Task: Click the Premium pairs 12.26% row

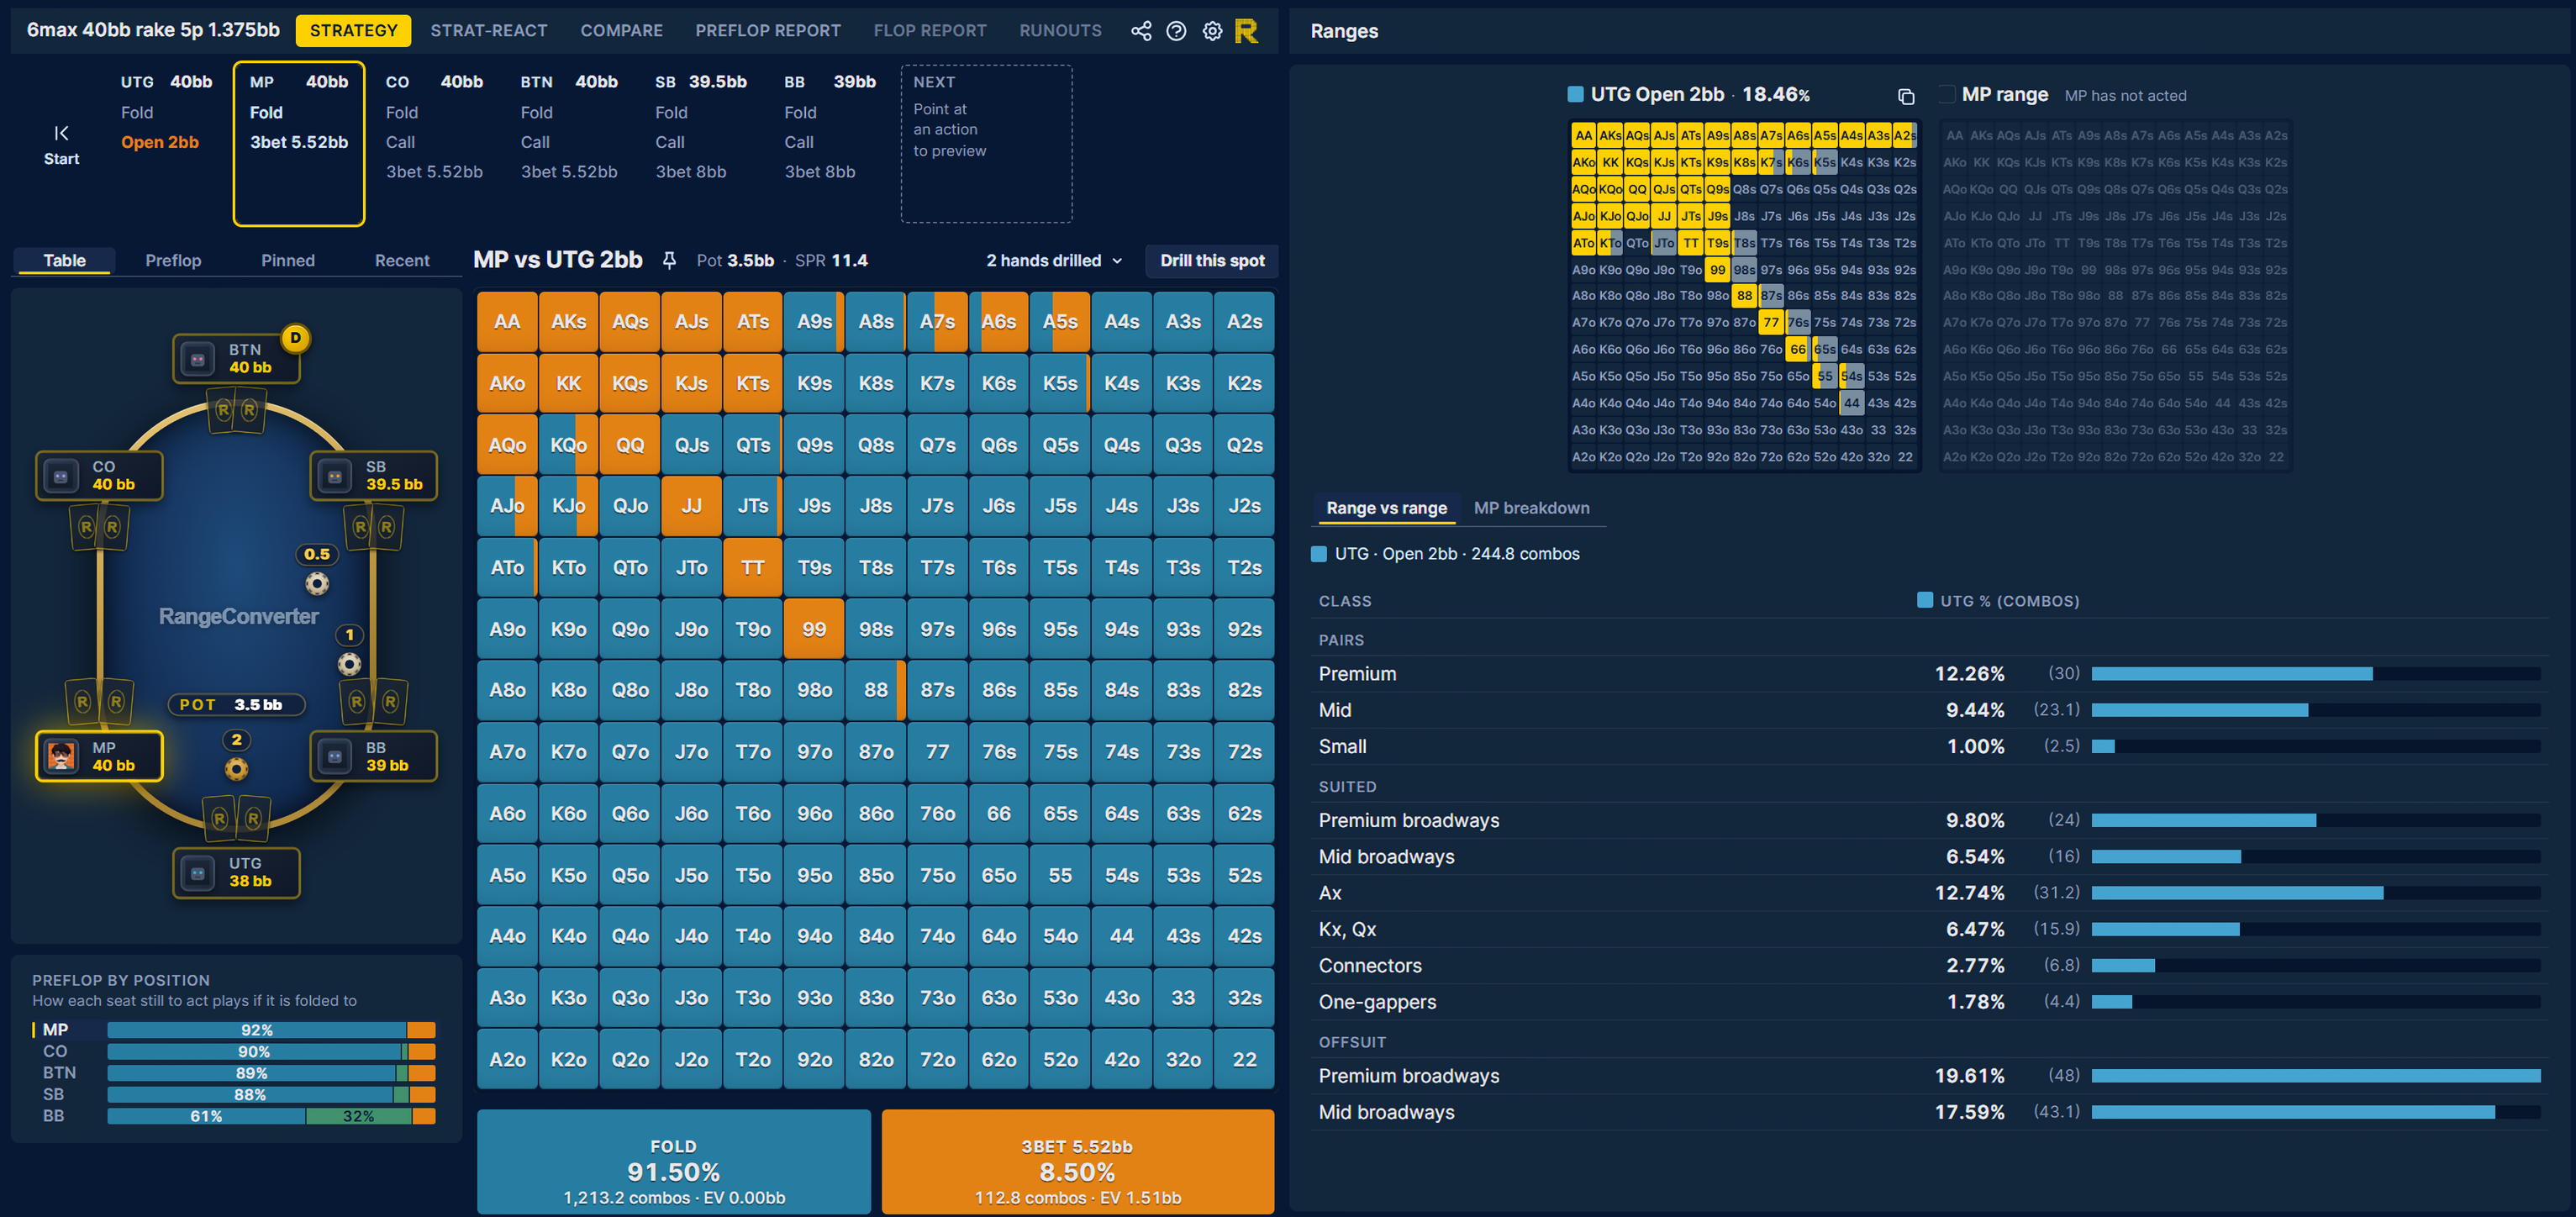Action: (x=1928, y=674)
